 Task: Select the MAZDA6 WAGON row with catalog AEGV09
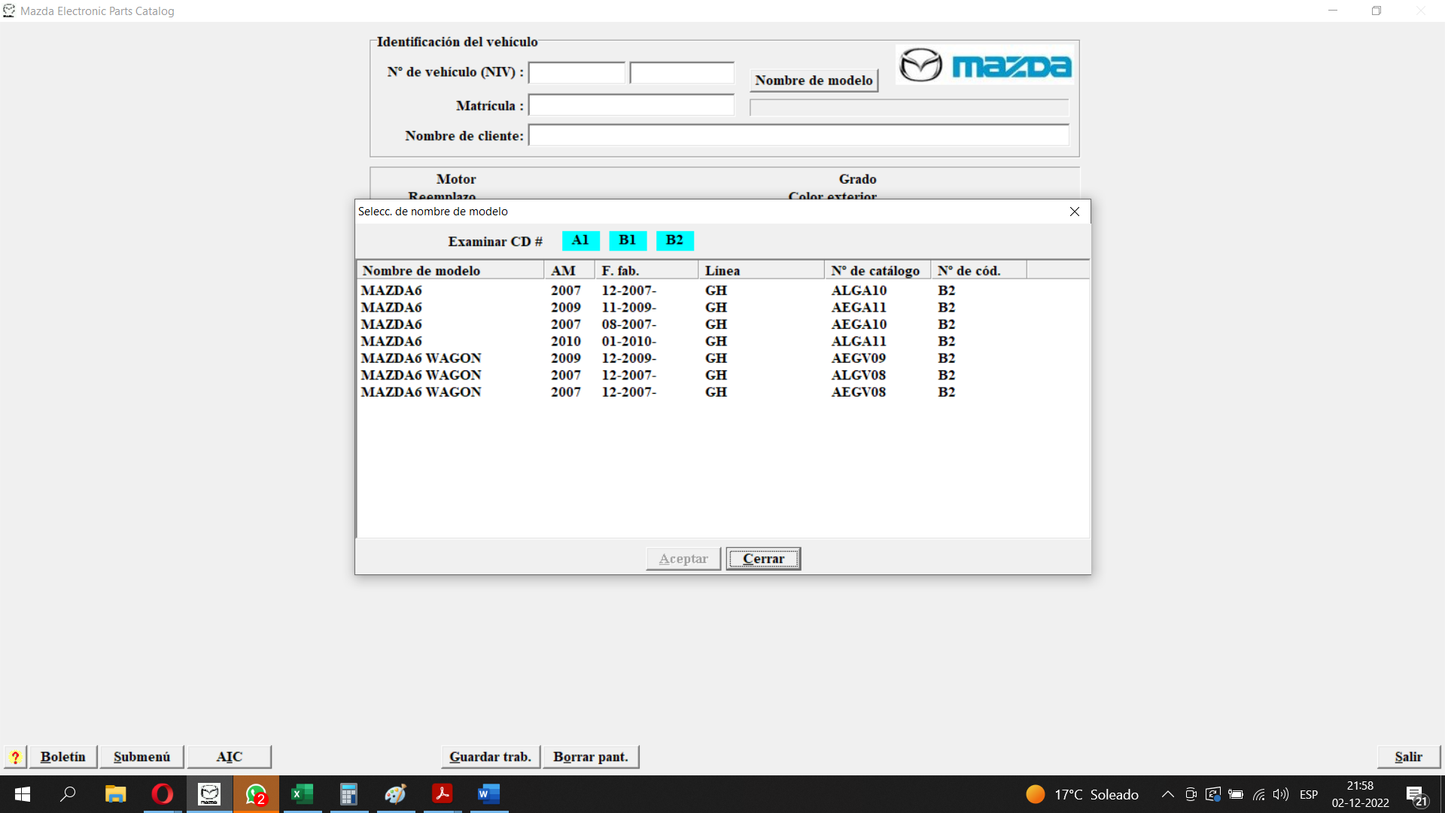tap(722, 358)
